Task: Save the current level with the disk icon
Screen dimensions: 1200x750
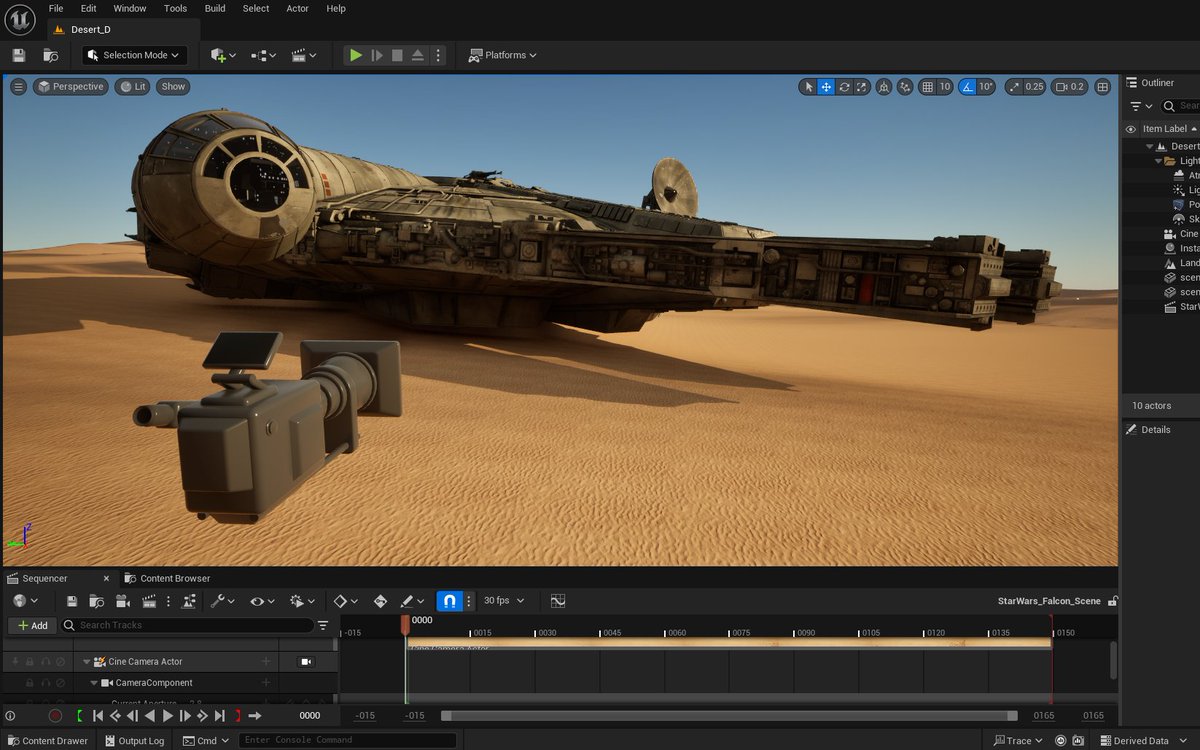Action: (x=18, y=55)
